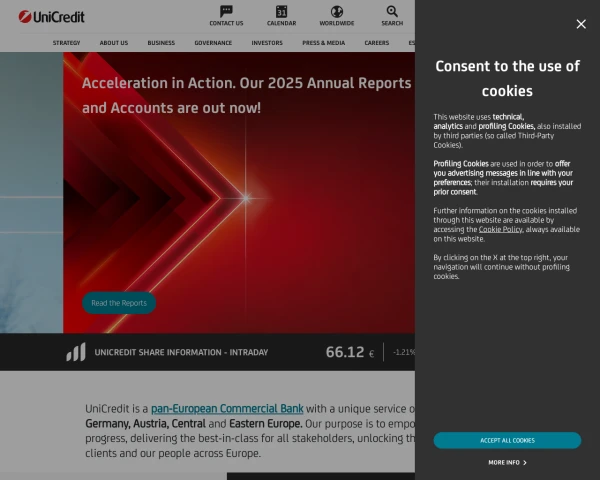Screen dimensions: 600x480
Task: Open the Investors menu
Action: pyautogui.click(x=267, y=42)
